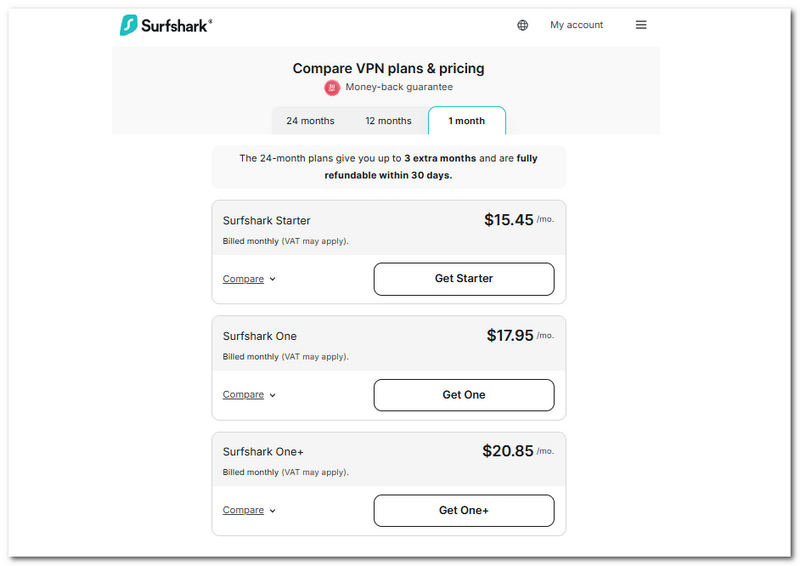Expand Compare under Surfshark One+
This screenshot has height=566, width=800.
pos(248,510)
